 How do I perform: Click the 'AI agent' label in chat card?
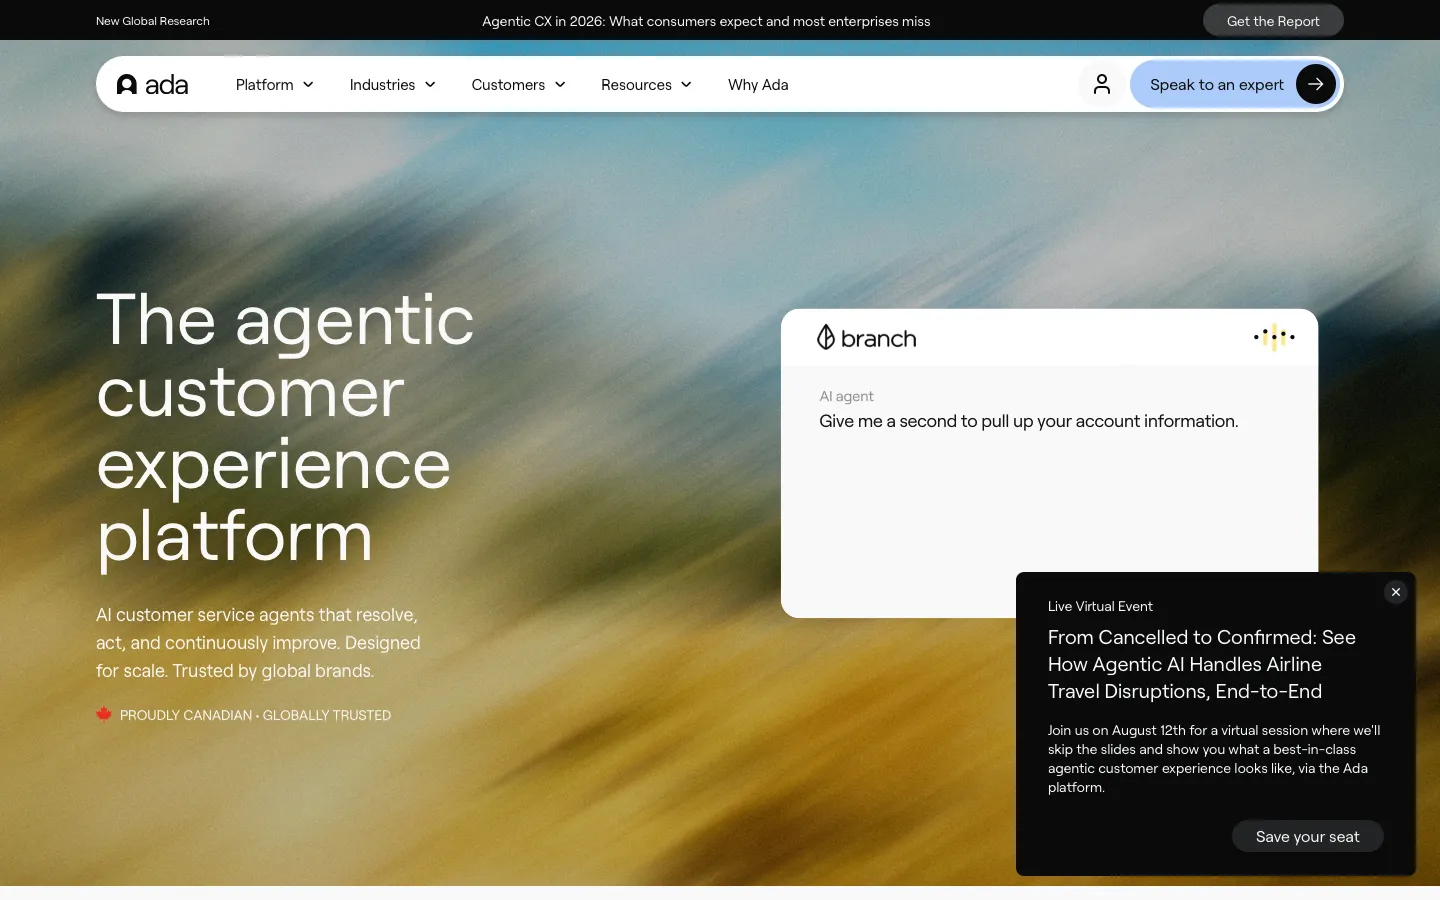point(846,396)
